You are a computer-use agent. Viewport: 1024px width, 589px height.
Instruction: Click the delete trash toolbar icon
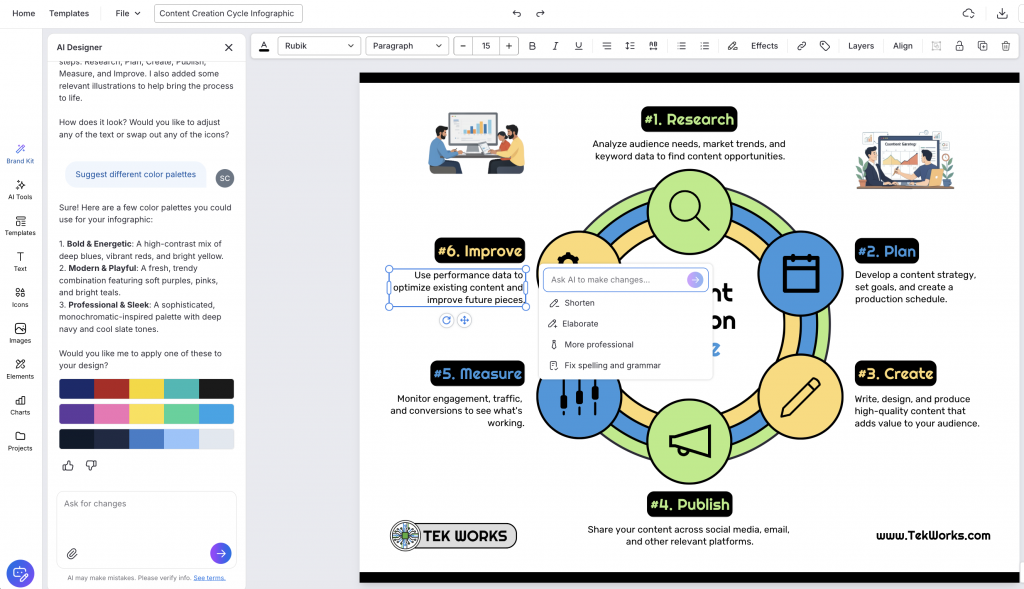pos(1006,46)
